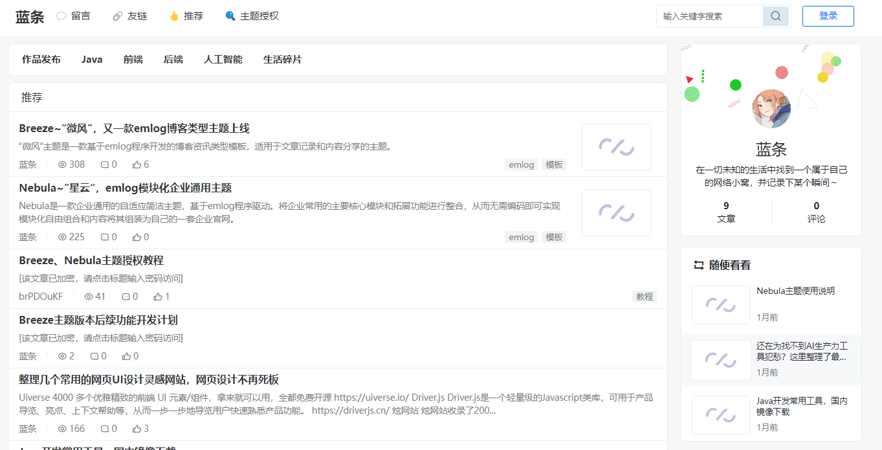The image size is (882, 450).
Task: Open the 整理几个常用的网页UI设计灵感网站 article
Action: 149,380
